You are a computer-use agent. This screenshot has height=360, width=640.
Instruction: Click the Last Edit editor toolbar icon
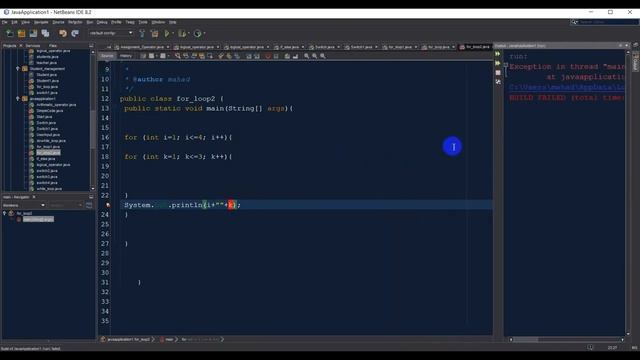(x=143, y=56)
